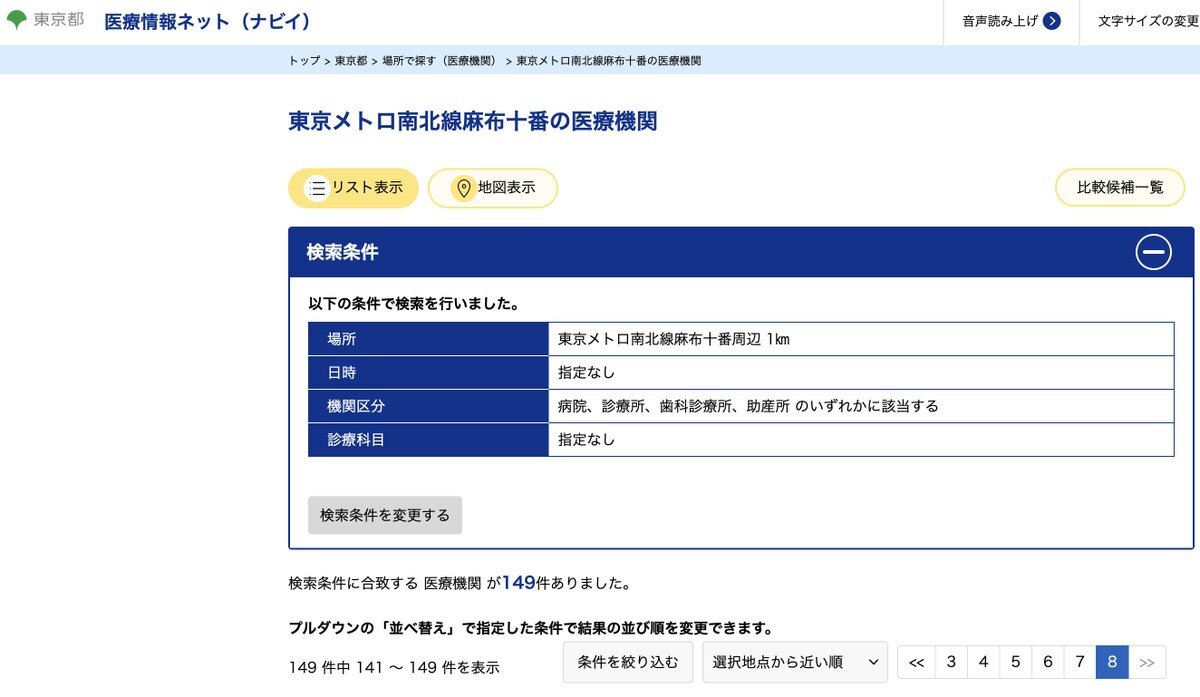Switch to 地図表示 view
Image resolution: width=1200 pixels, height=697 pixels.
(x=493, y=188)
